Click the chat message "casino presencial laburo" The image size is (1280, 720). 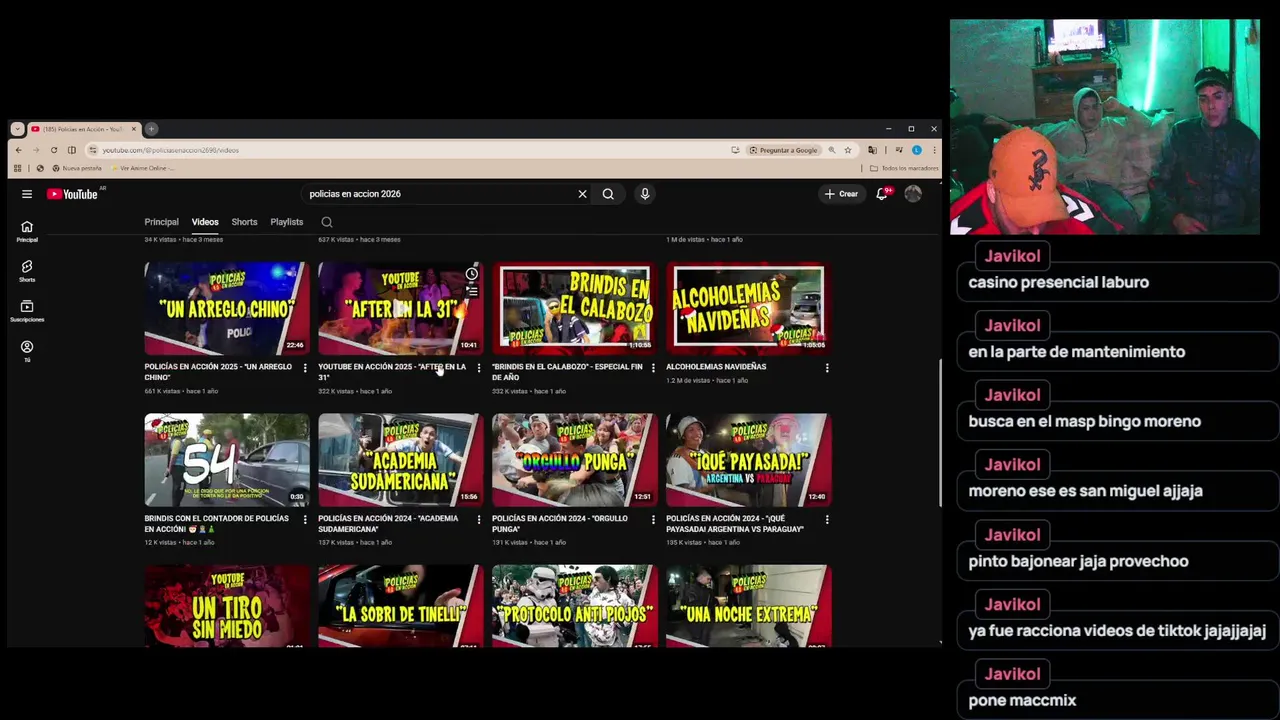click(x=1058, y=282)
